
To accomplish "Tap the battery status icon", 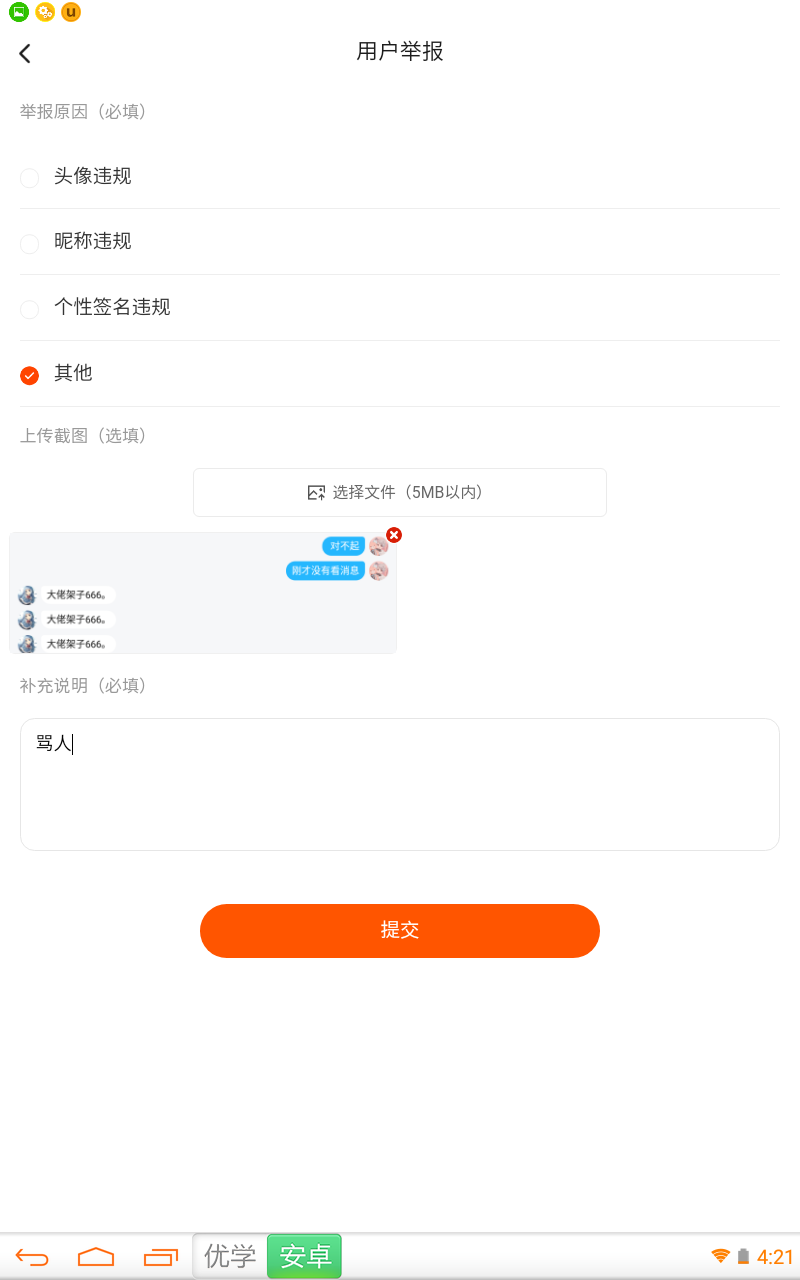I will tap(743, 1256).
